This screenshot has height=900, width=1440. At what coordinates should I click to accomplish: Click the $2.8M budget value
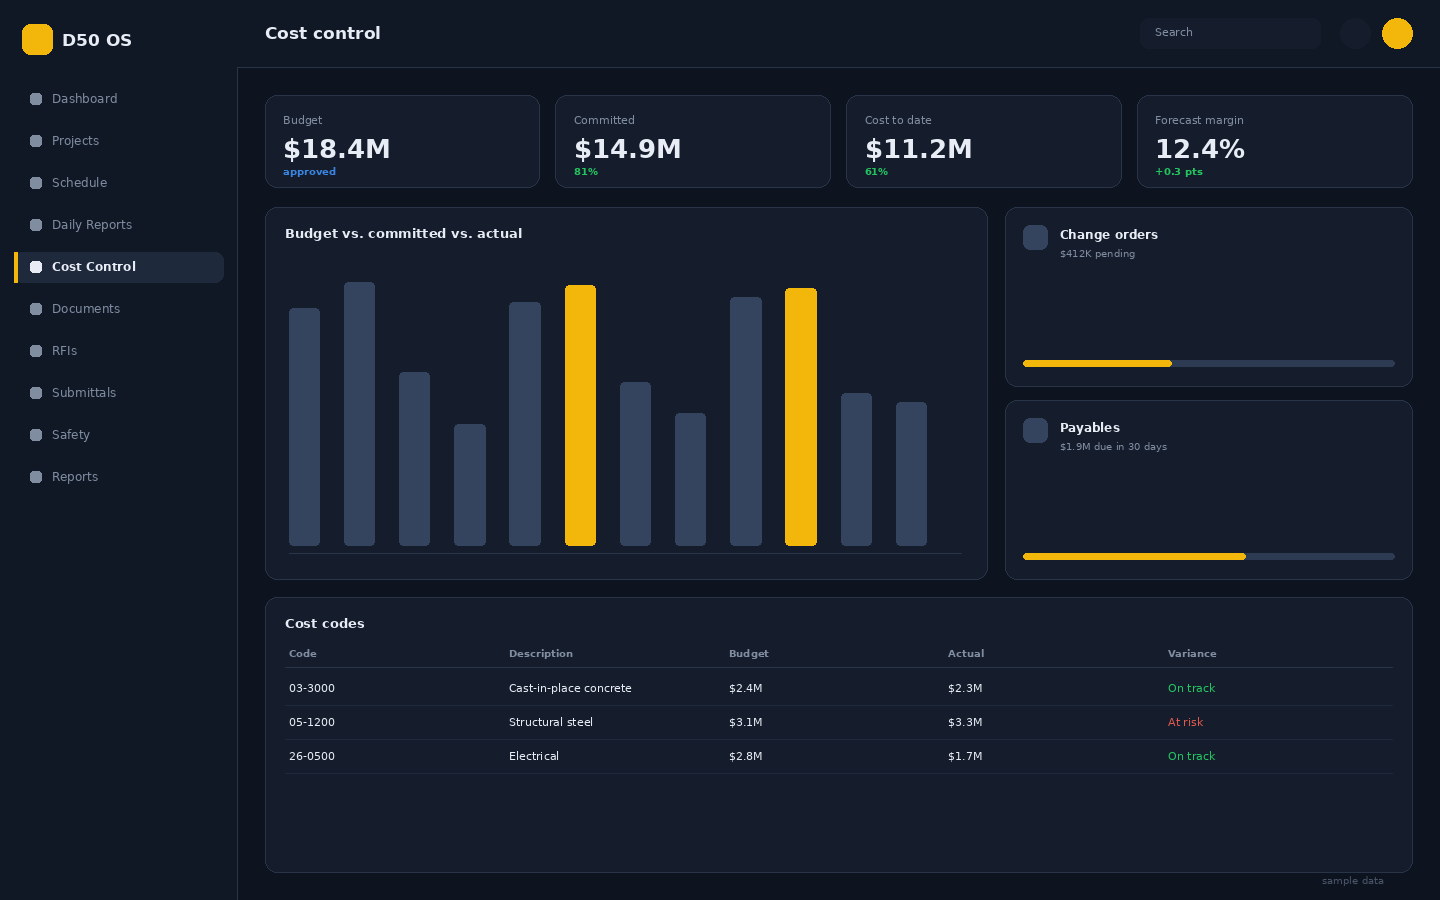pos(746,756)
